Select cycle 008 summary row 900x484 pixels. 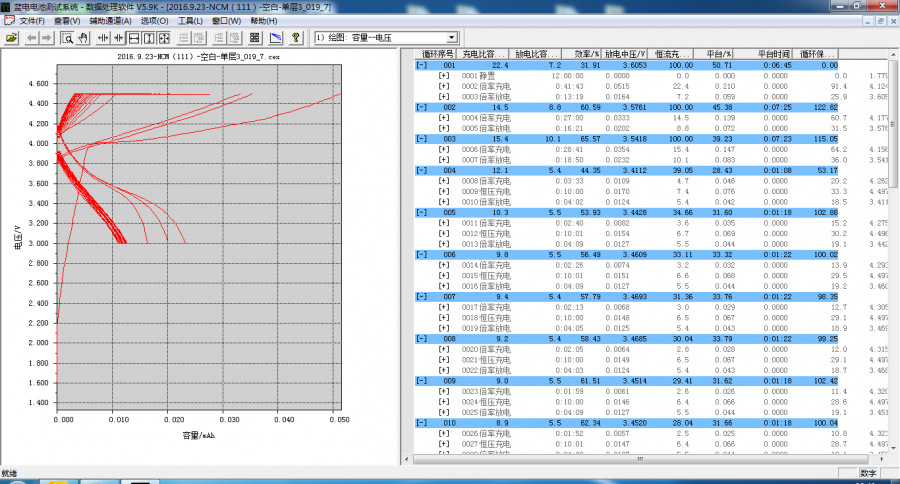(627, 339)
